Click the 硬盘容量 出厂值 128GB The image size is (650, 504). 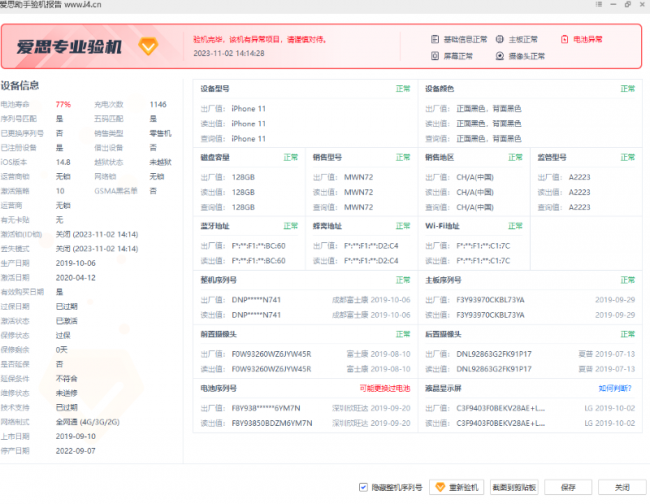pyautogui.click(x=243, y=177)
